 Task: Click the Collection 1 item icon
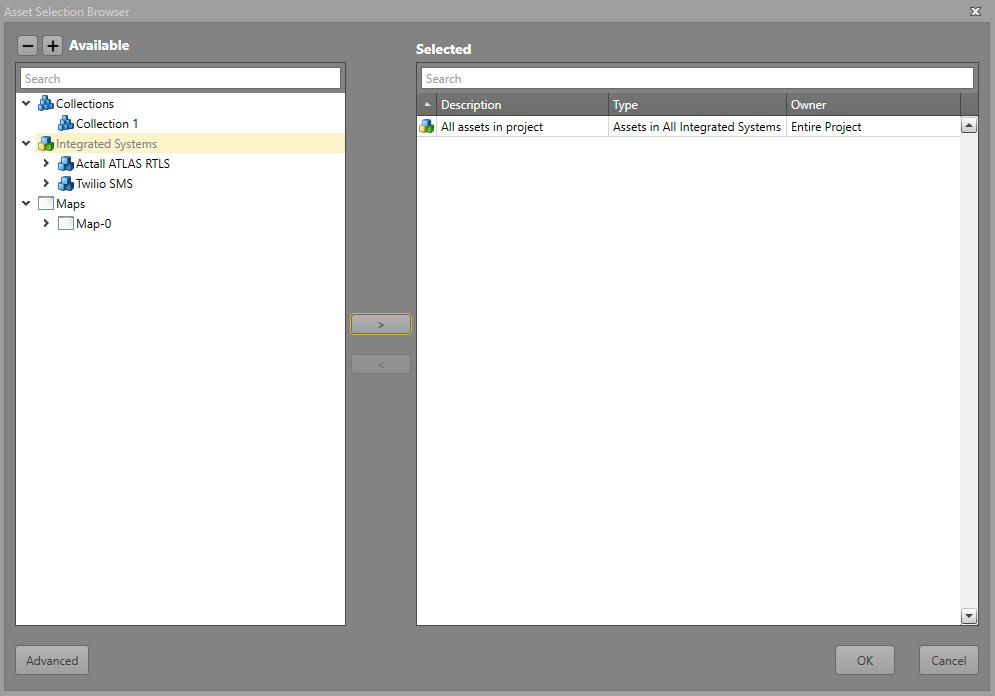(66, 124)
